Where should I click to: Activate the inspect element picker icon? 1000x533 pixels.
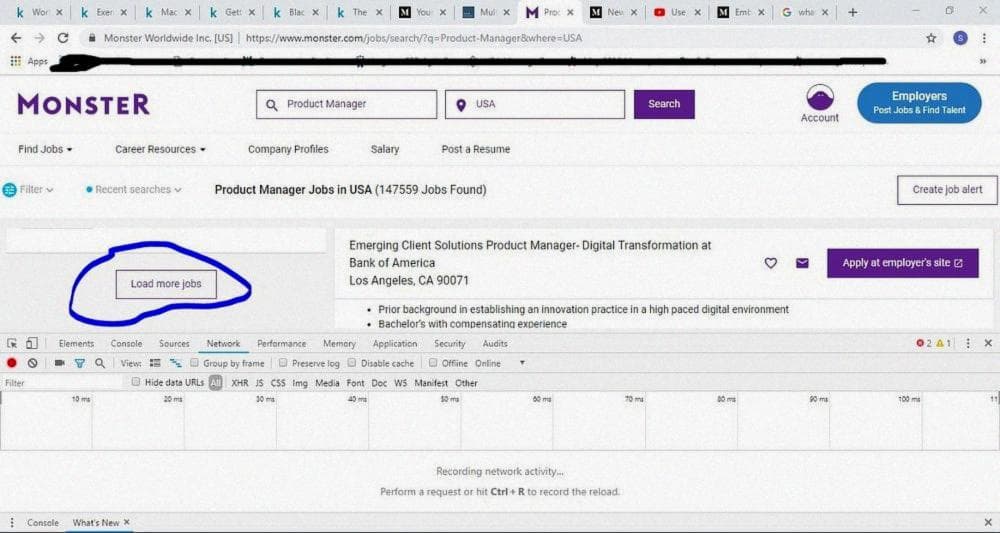(x=12, y=343)
